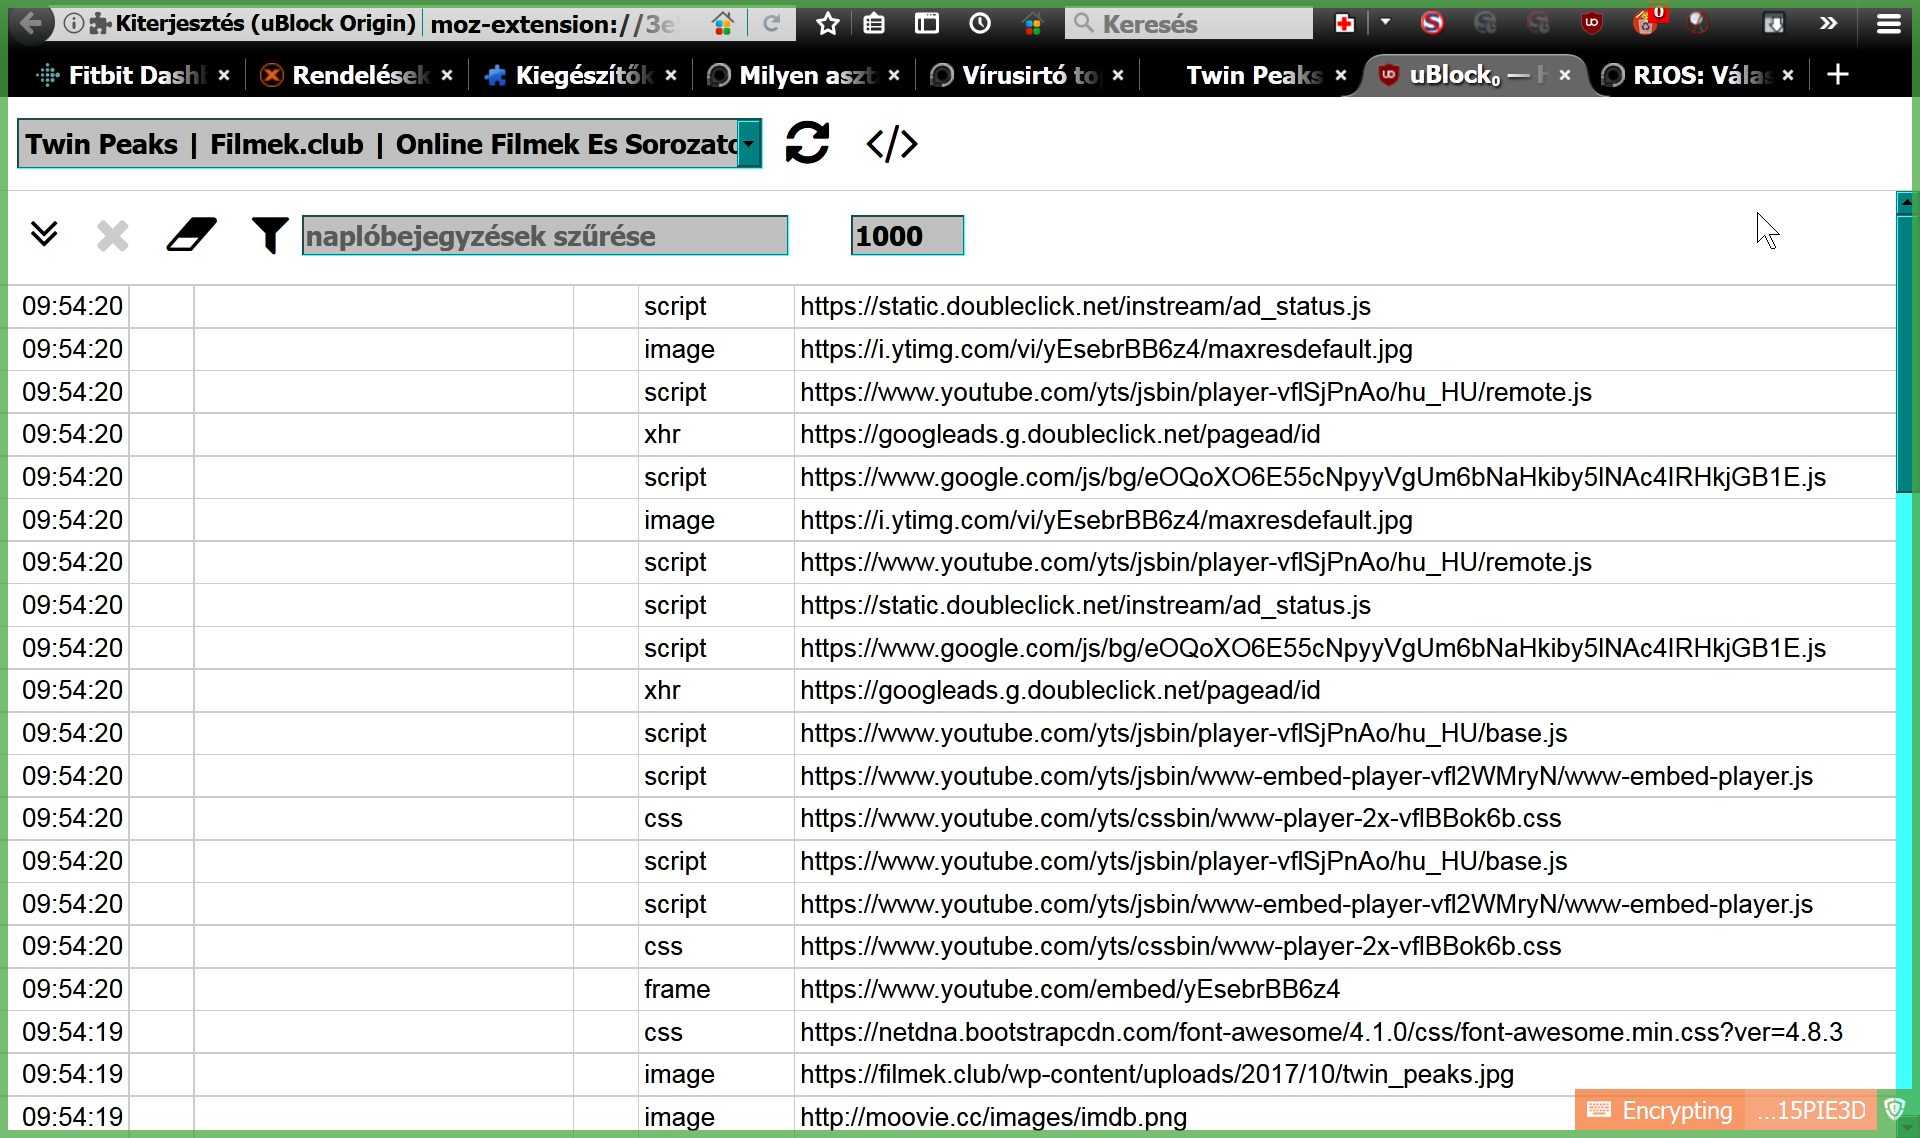
Task: Switch to Vírusirtó tab
Action: click(x=1016, y=74)
